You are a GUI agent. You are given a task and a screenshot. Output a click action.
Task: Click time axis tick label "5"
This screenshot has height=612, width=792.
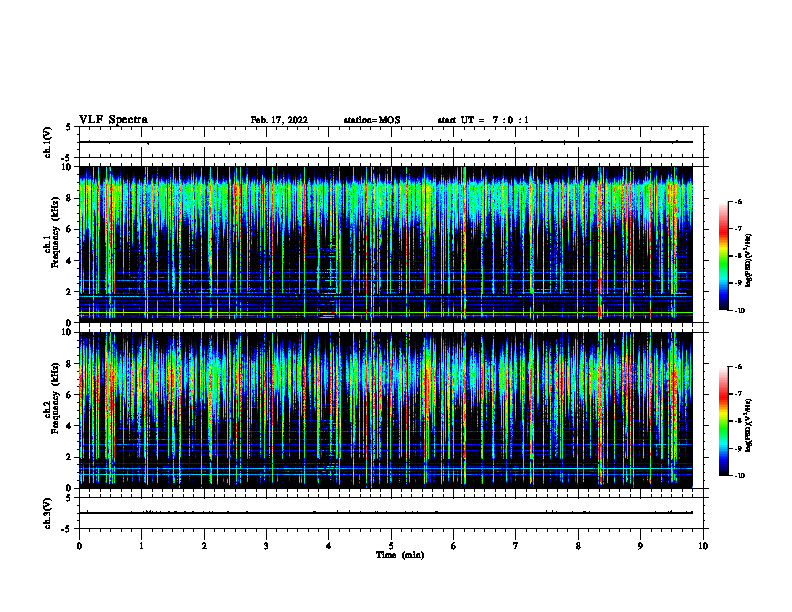click(391, 546)
